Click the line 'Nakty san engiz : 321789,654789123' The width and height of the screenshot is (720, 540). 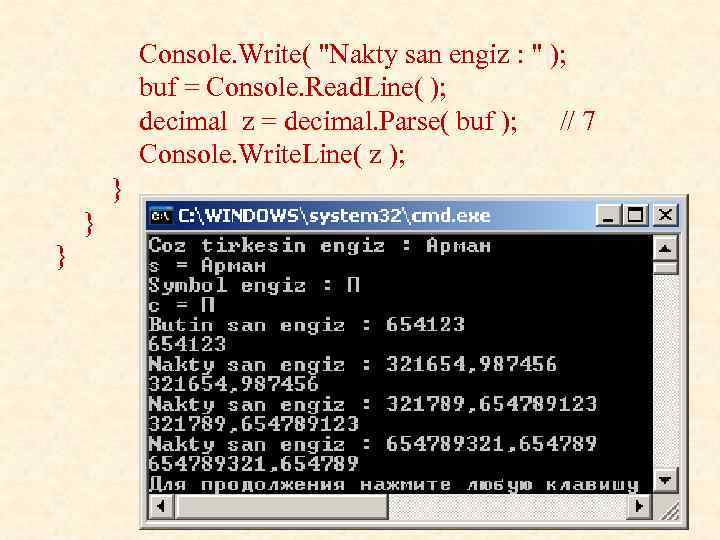[x=372, y=404]
